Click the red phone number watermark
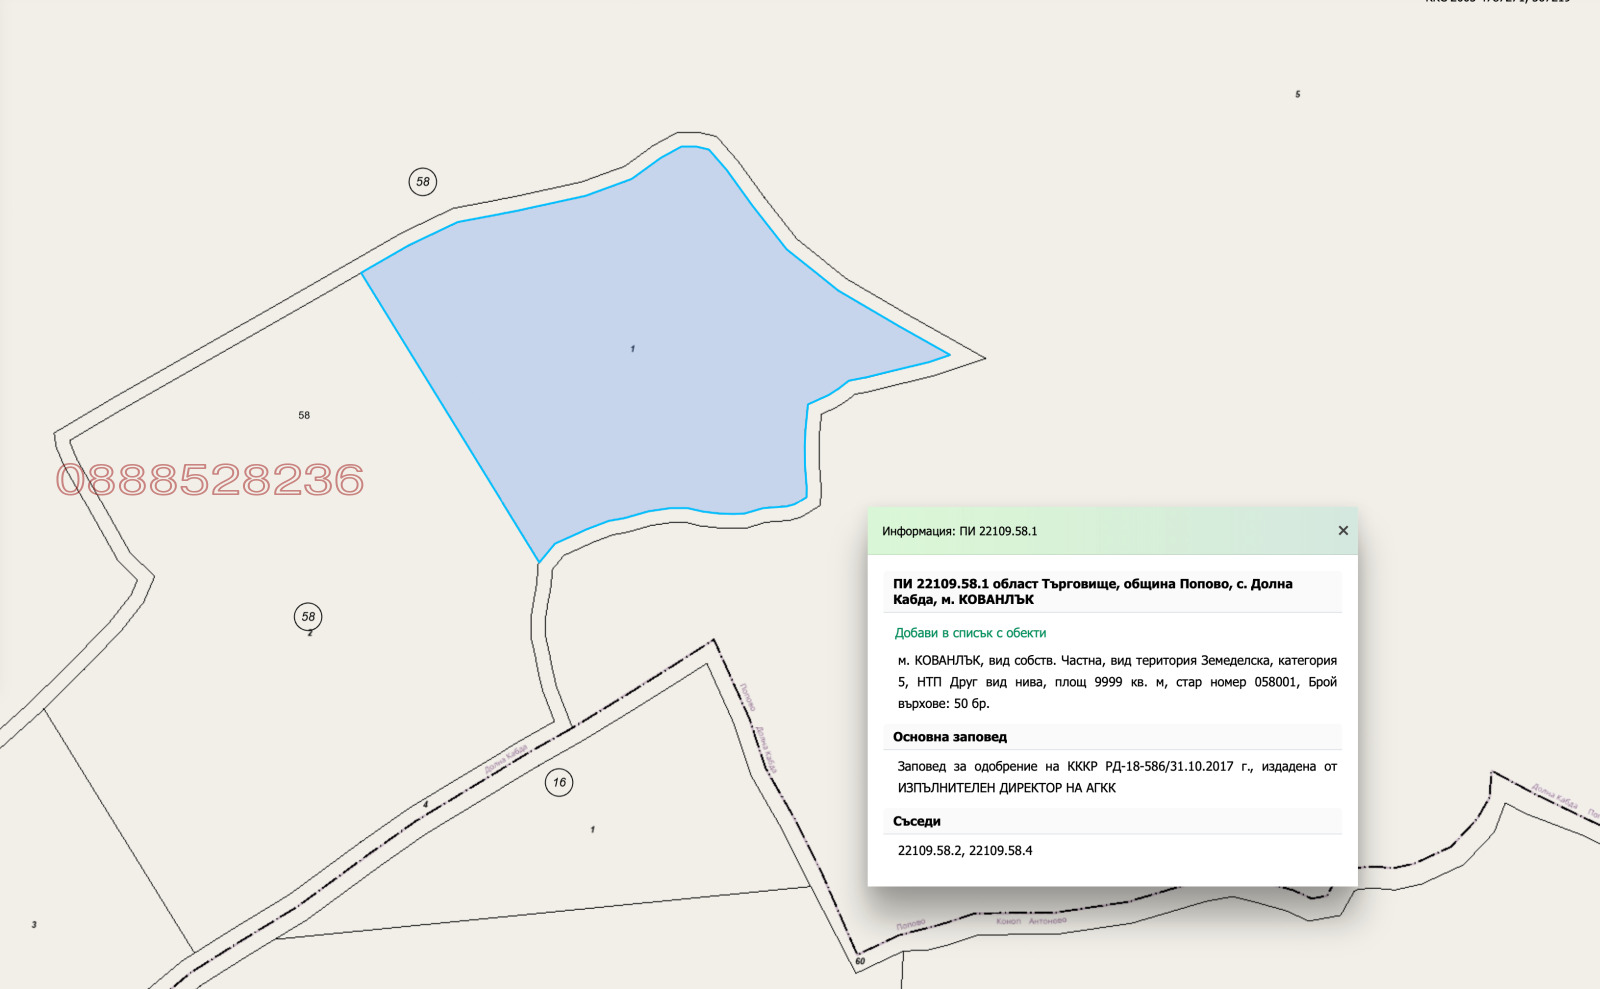This screenshot has height=989, width=1600. (x=210, y=481)
